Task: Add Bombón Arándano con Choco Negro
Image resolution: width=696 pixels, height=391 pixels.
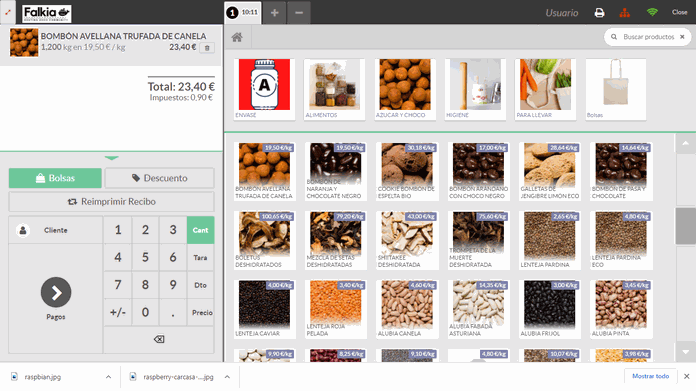Action: 478,171
